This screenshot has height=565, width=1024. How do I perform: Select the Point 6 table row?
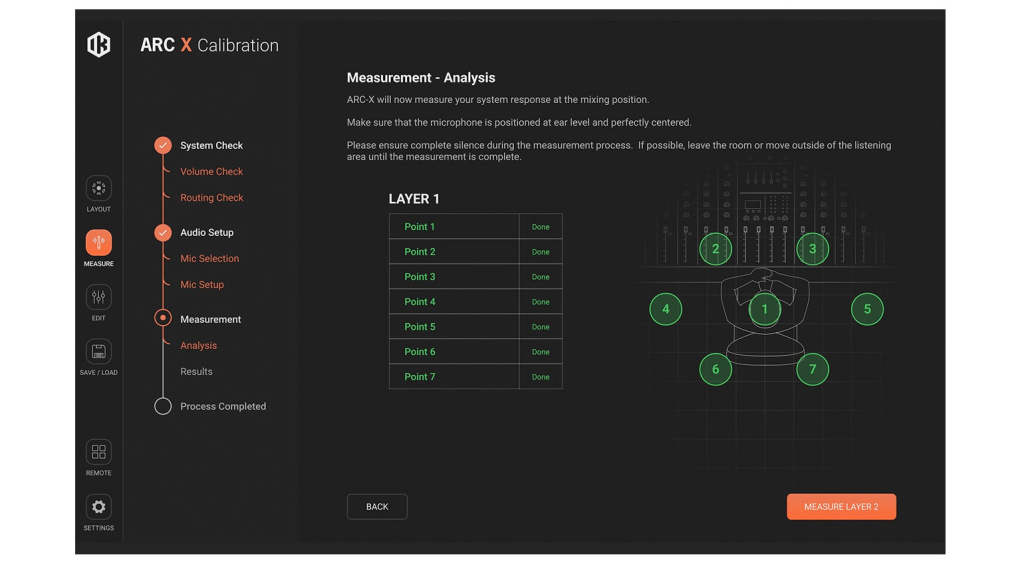point(475,351)
